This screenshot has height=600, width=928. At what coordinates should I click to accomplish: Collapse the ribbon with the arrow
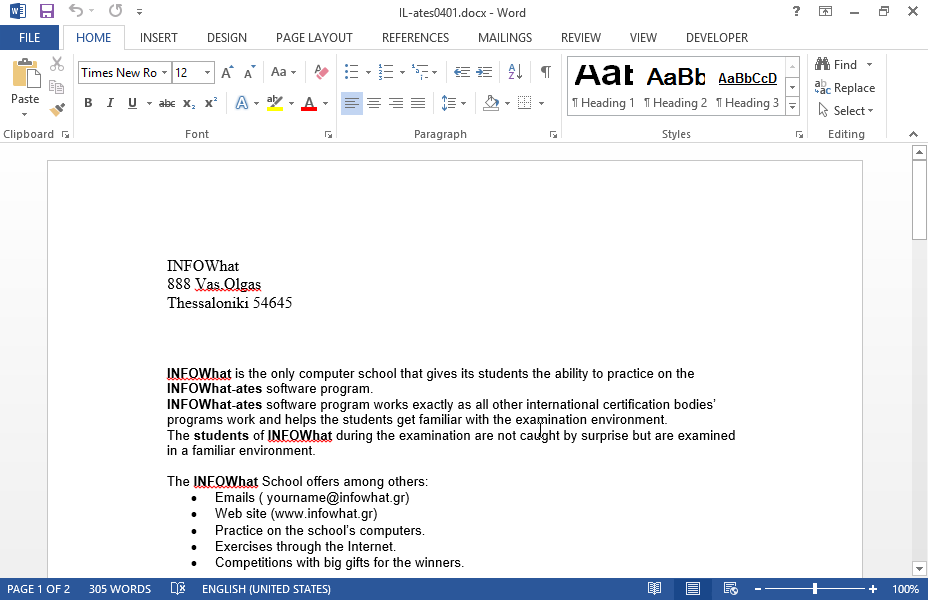coord(913,134)
